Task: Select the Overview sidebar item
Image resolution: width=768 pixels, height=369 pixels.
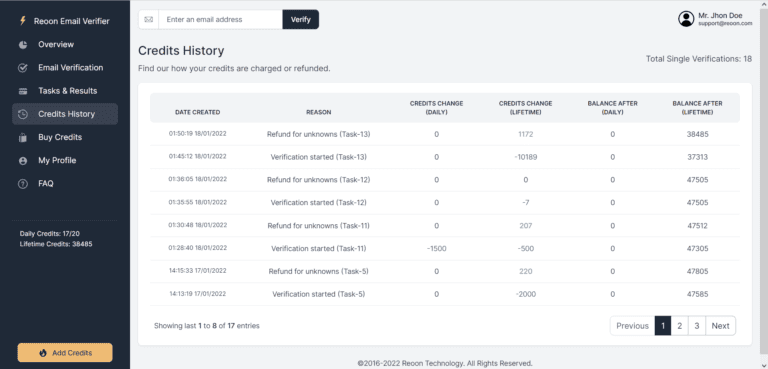Action: tap(65, 45)
